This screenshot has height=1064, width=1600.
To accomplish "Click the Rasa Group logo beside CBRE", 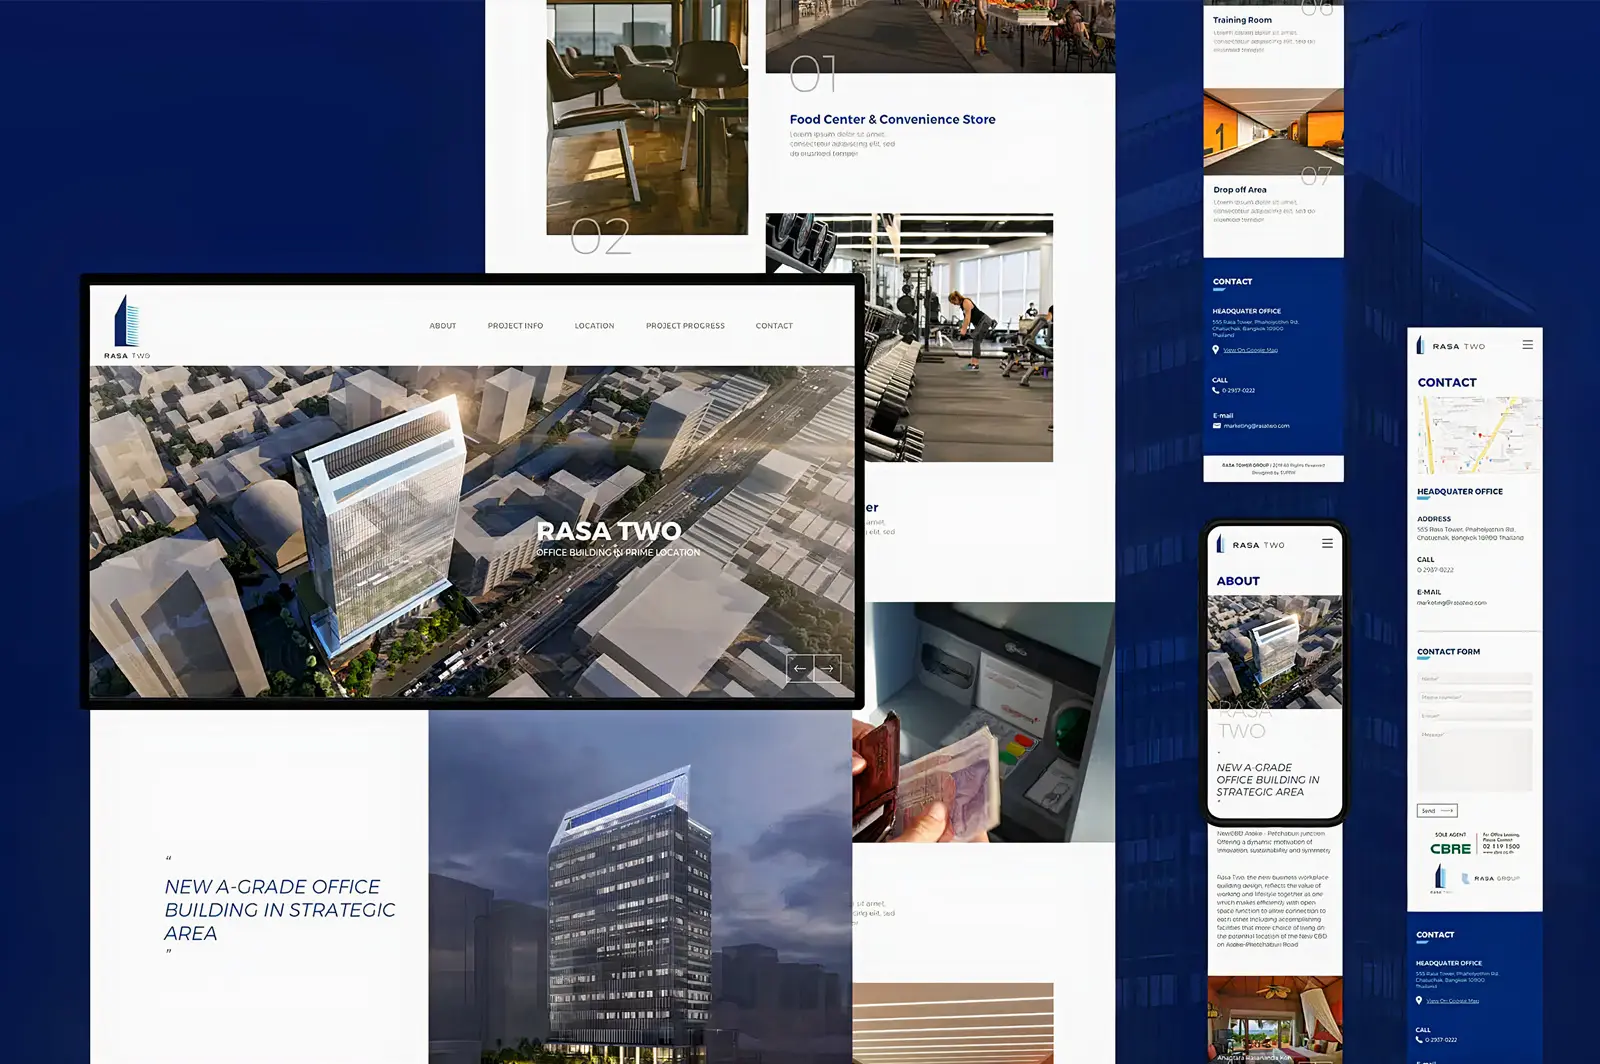I will coord(1490,878).
